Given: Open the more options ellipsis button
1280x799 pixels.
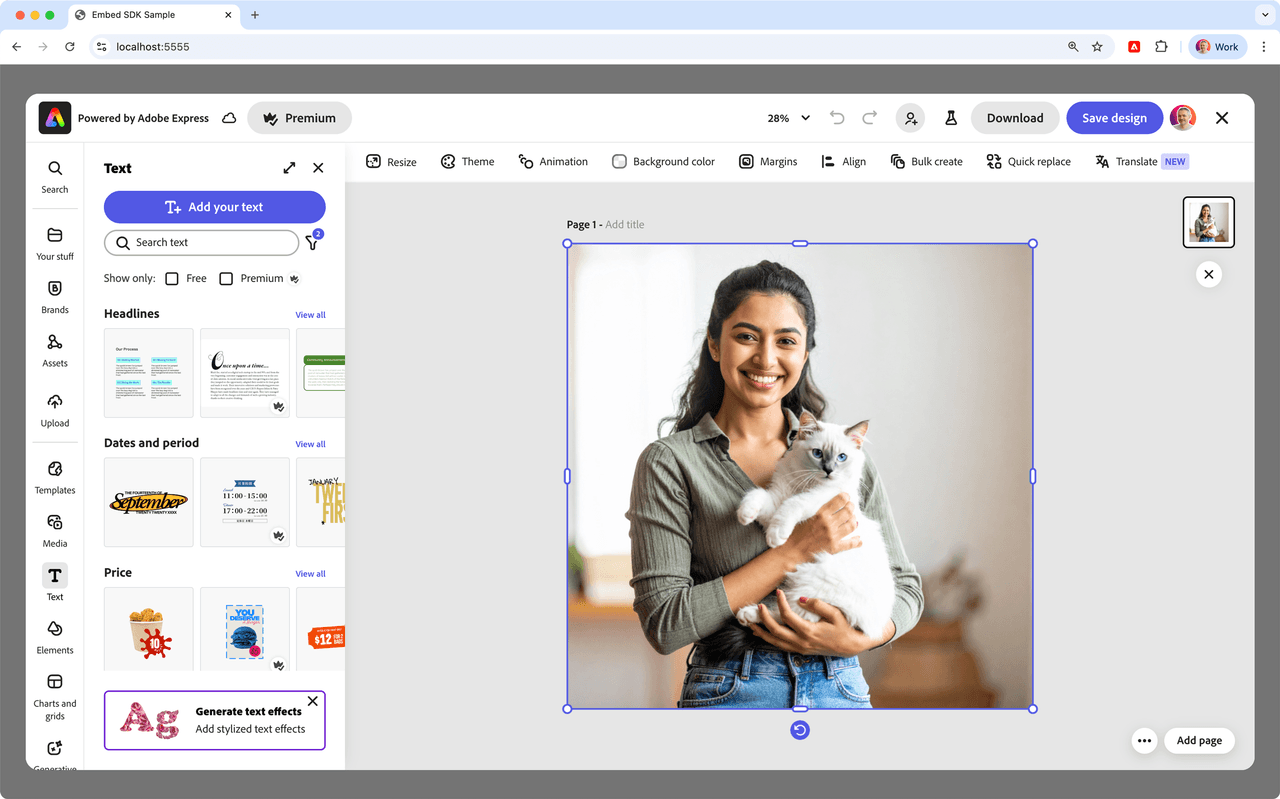Looking at the screenshot, I should [x=1144, y=741].
